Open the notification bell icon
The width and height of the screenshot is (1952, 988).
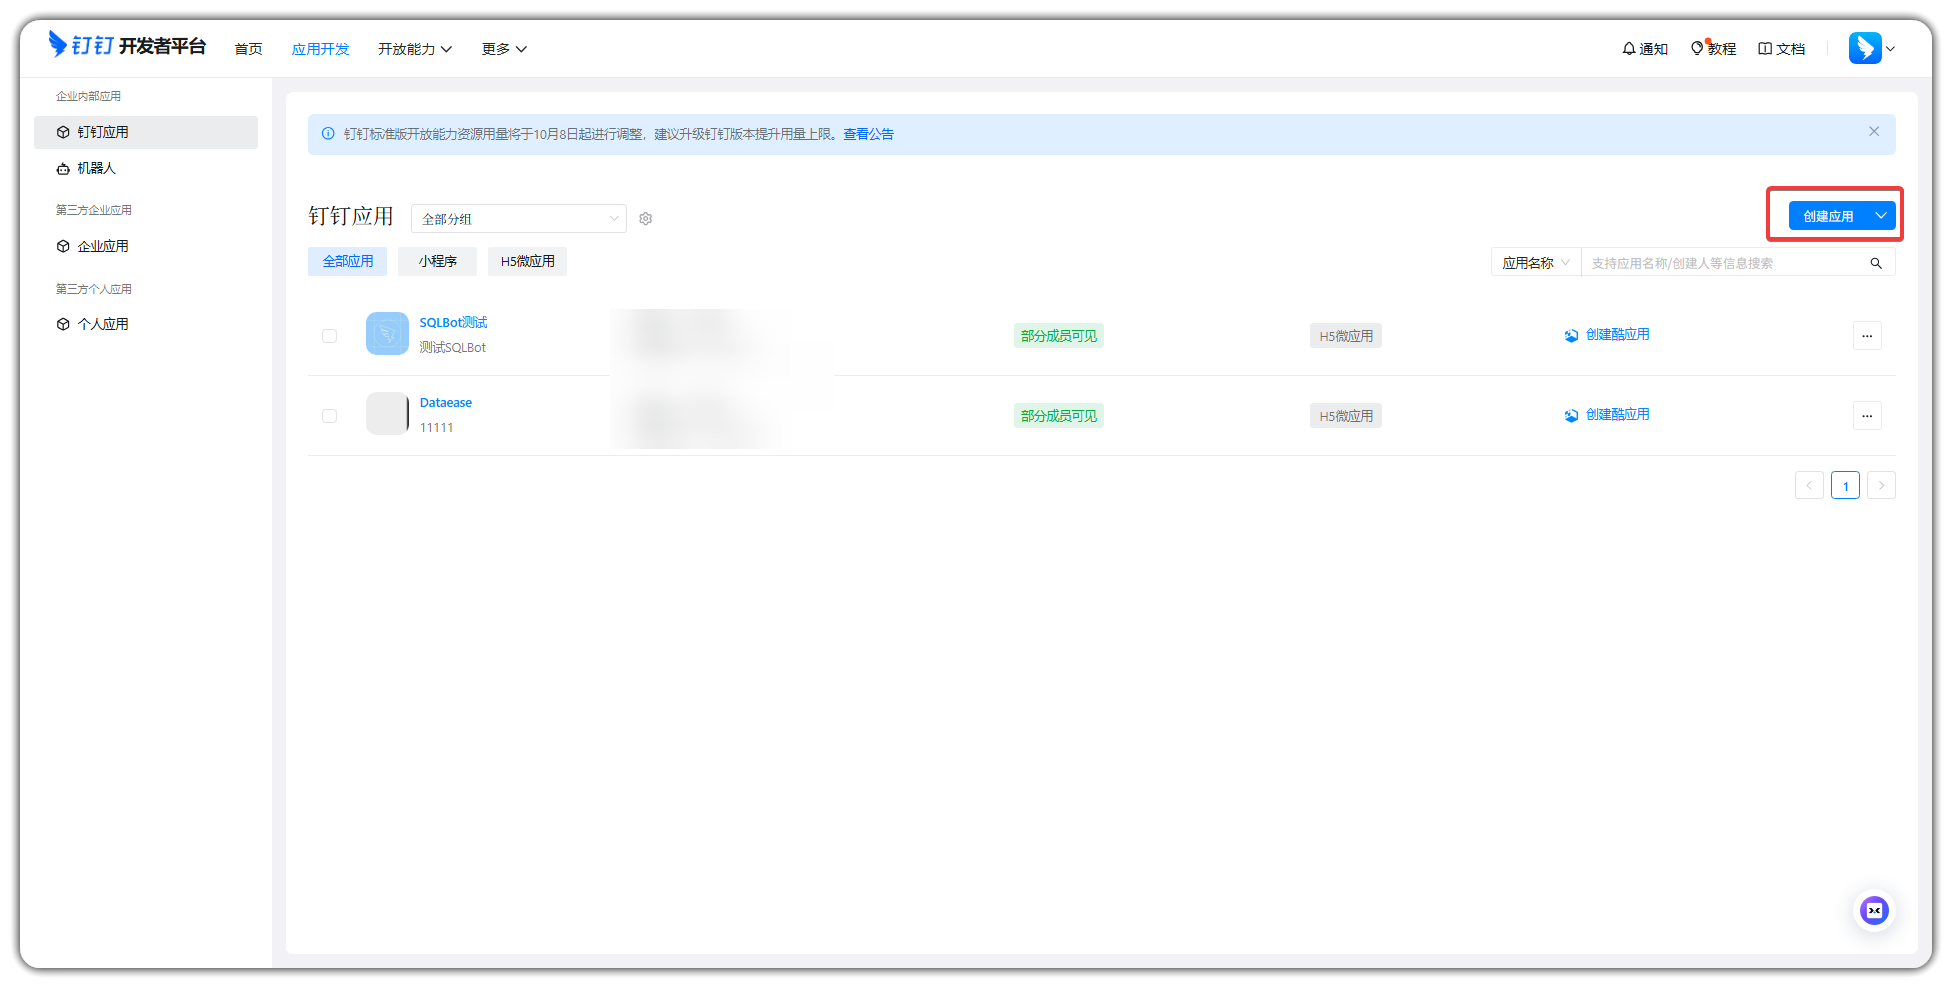pyautogui.click(x=1629, y=49)
